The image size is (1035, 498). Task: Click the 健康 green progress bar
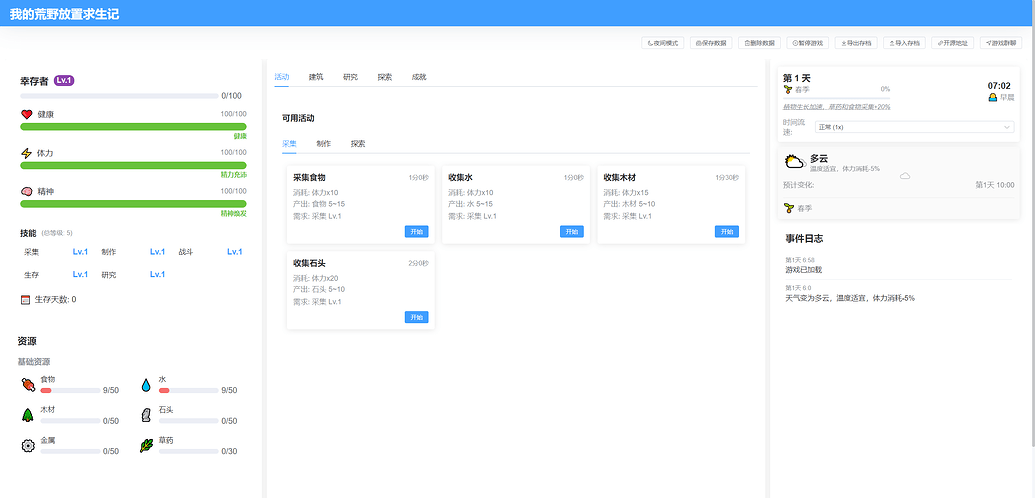[133, 127]
